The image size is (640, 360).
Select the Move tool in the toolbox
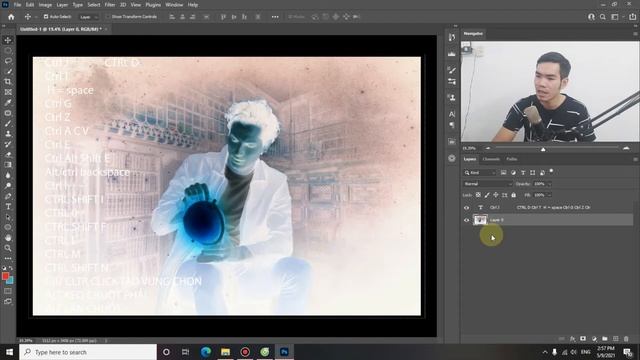(x=8, y=40)
